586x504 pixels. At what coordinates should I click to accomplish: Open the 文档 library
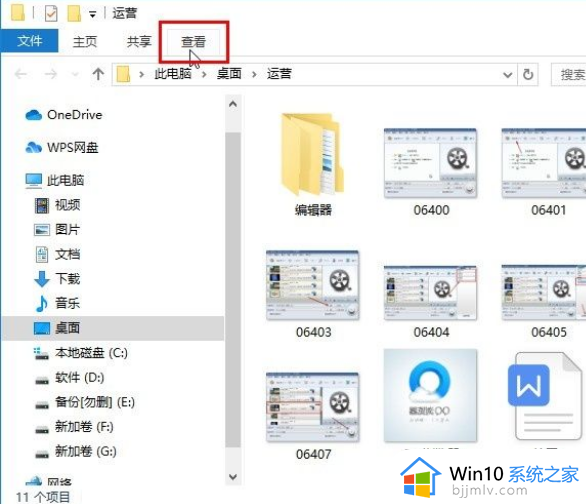tap(67, 254)
